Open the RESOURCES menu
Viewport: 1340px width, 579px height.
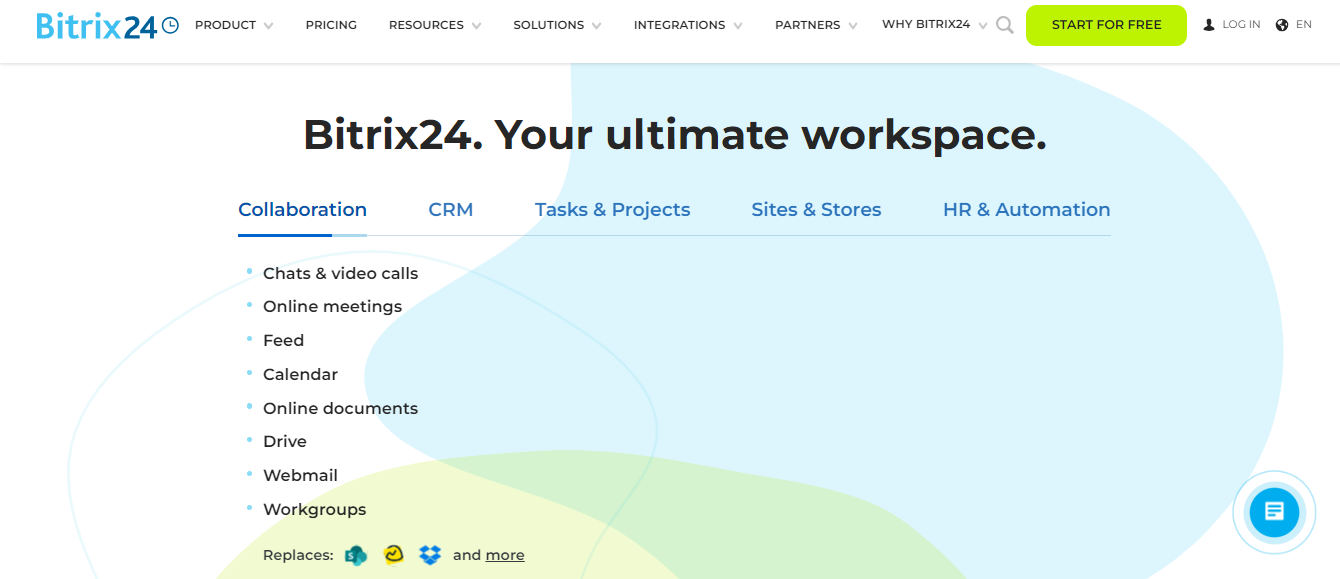(426, 25)
